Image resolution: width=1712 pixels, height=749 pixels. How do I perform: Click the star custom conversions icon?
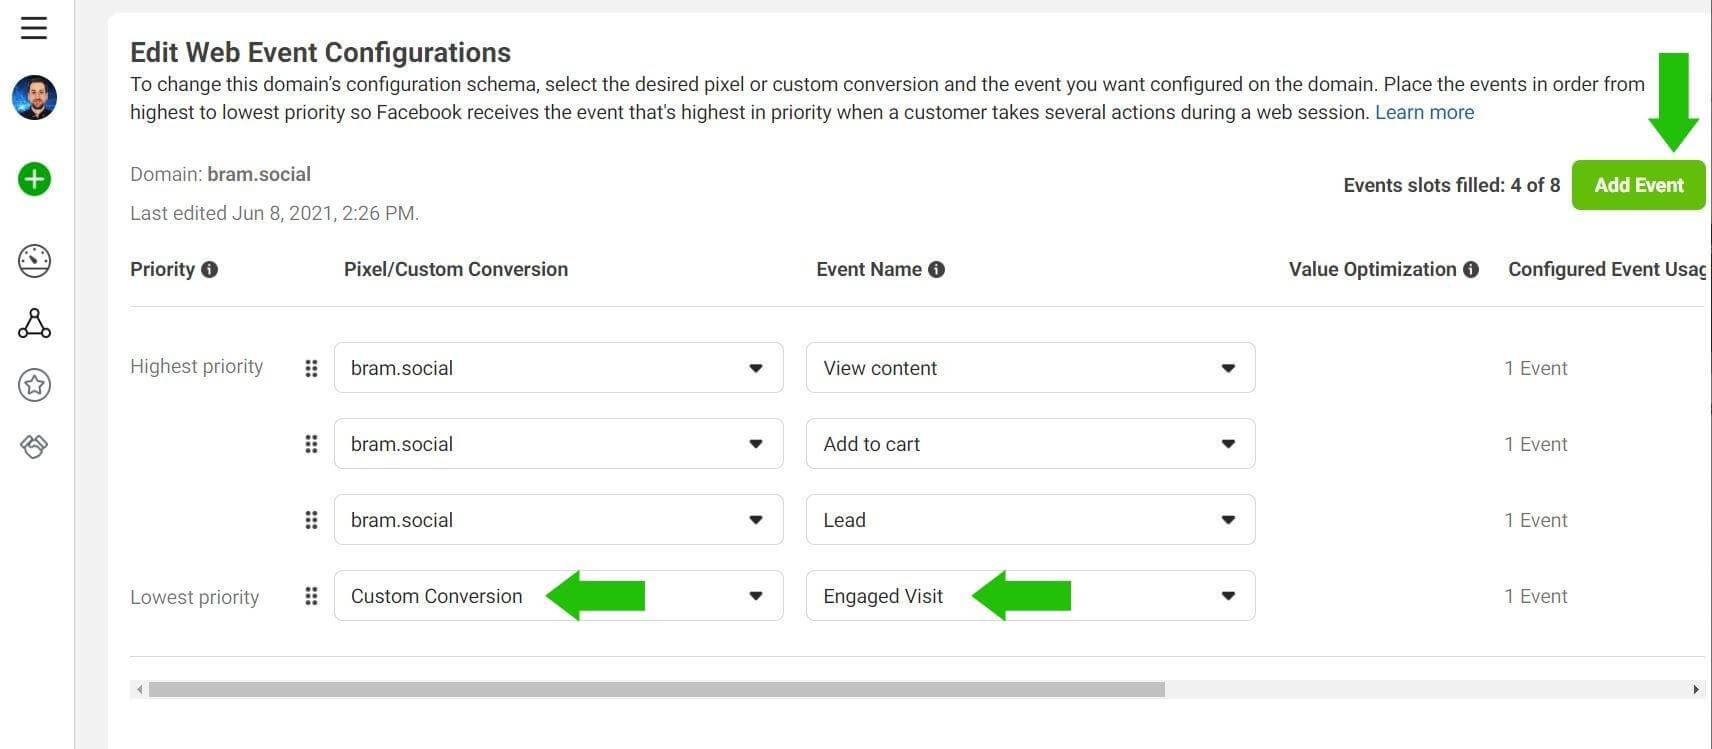click(x=34, y=385)
